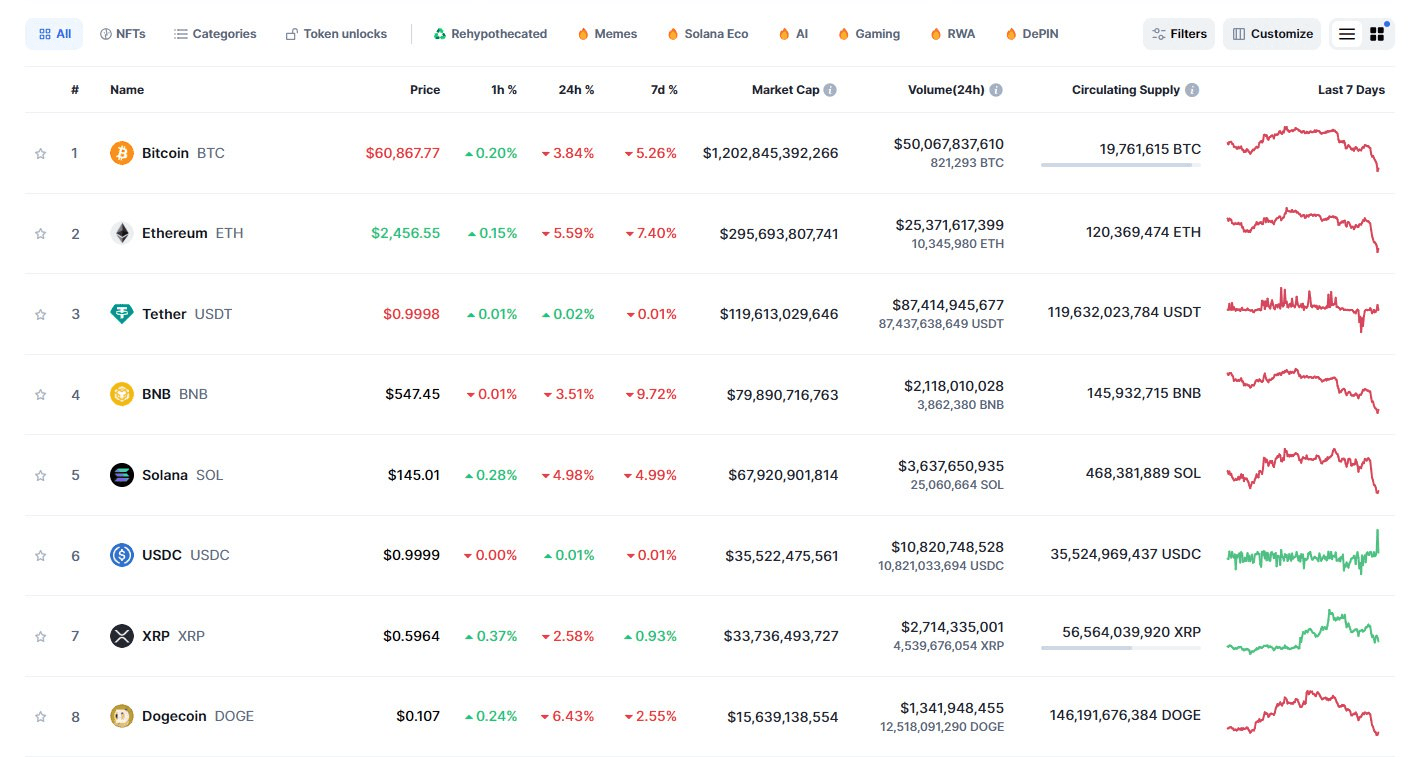Sort by Price column header
Image resolution: width=1420 pixels, height=757 pixels.
point(425,90)
